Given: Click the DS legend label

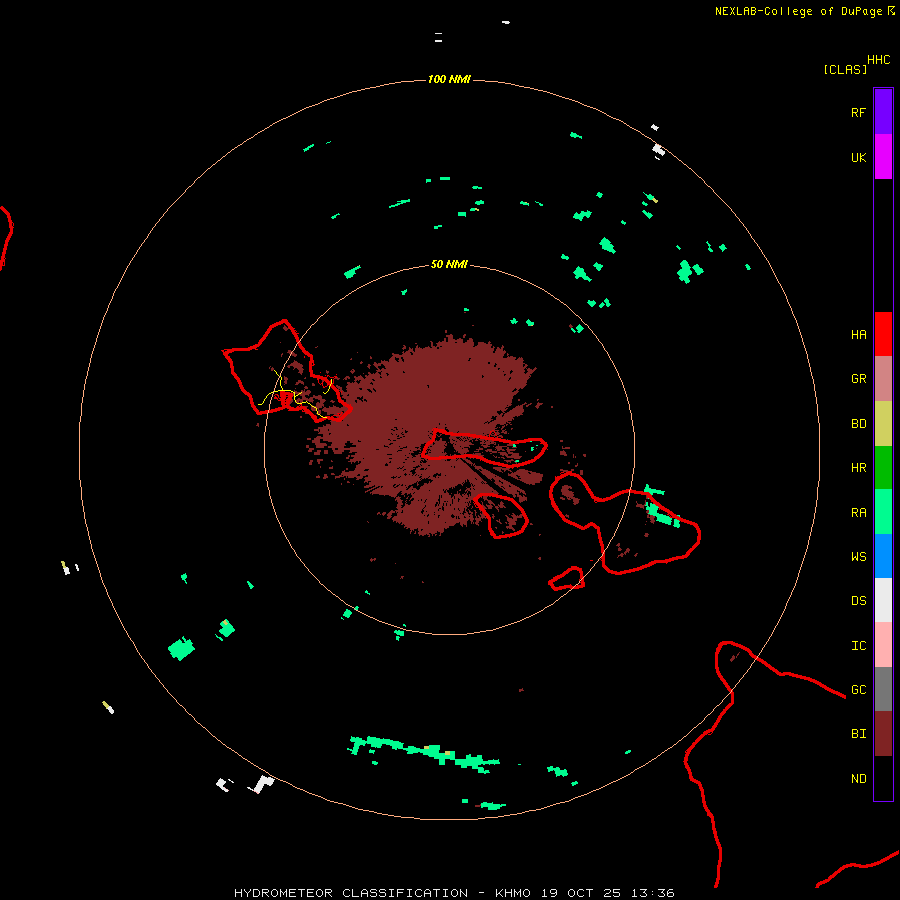Looking at the screenshot, I should pos(858,601).
